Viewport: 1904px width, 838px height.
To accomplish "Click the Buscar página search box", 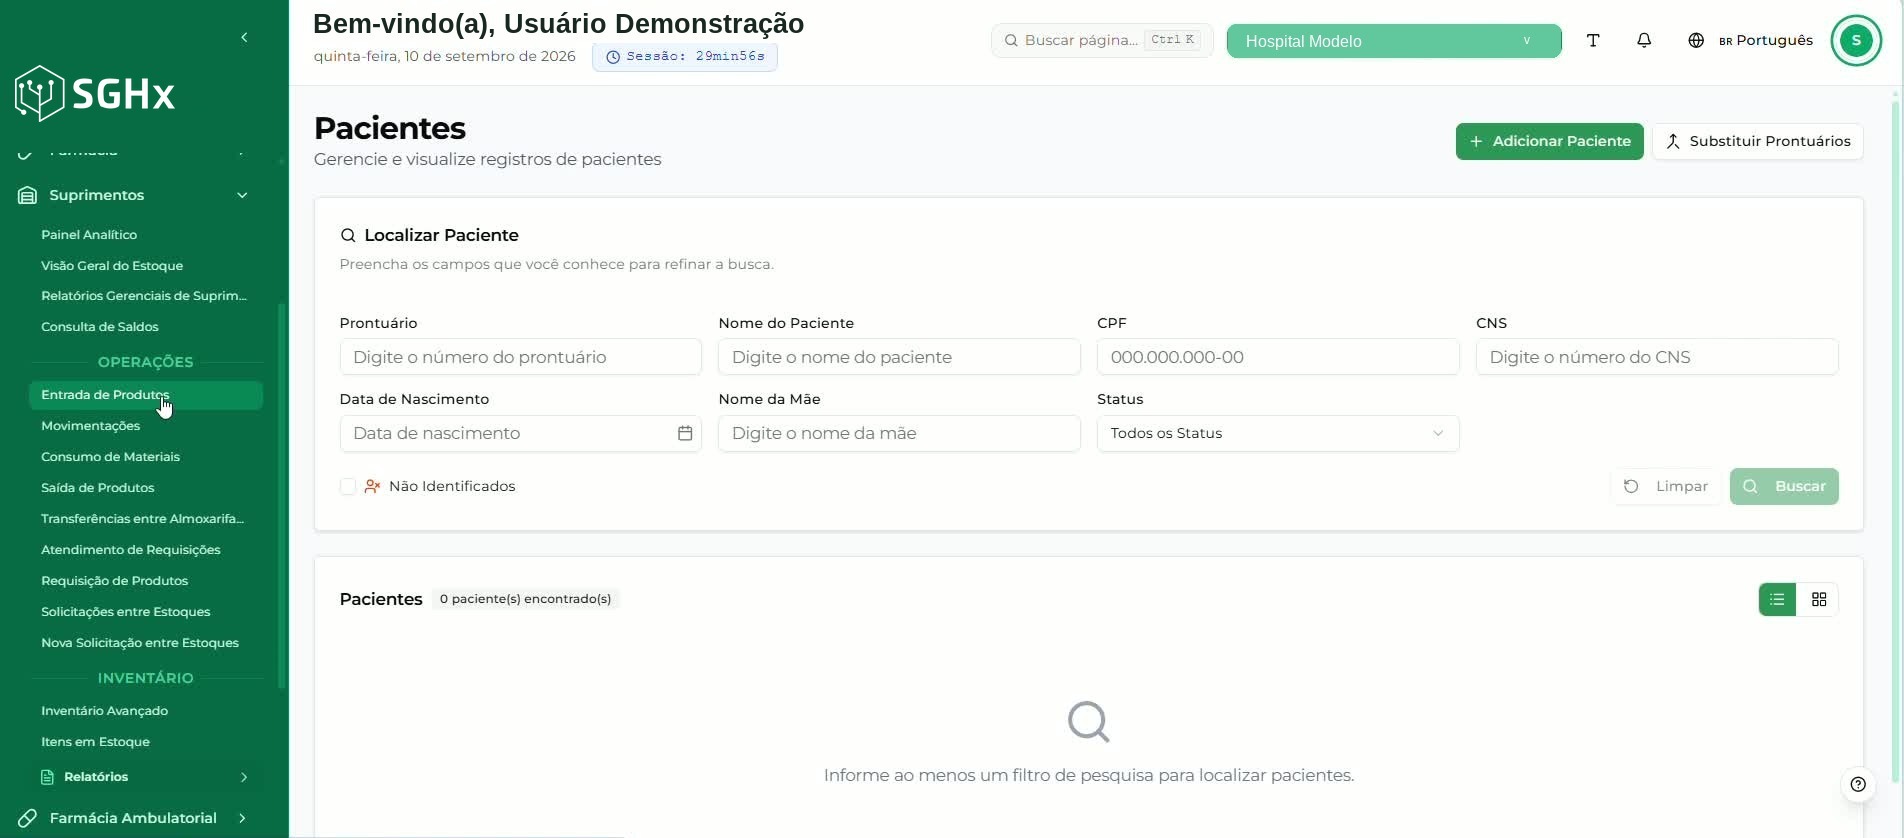I will coord(1102,40).
